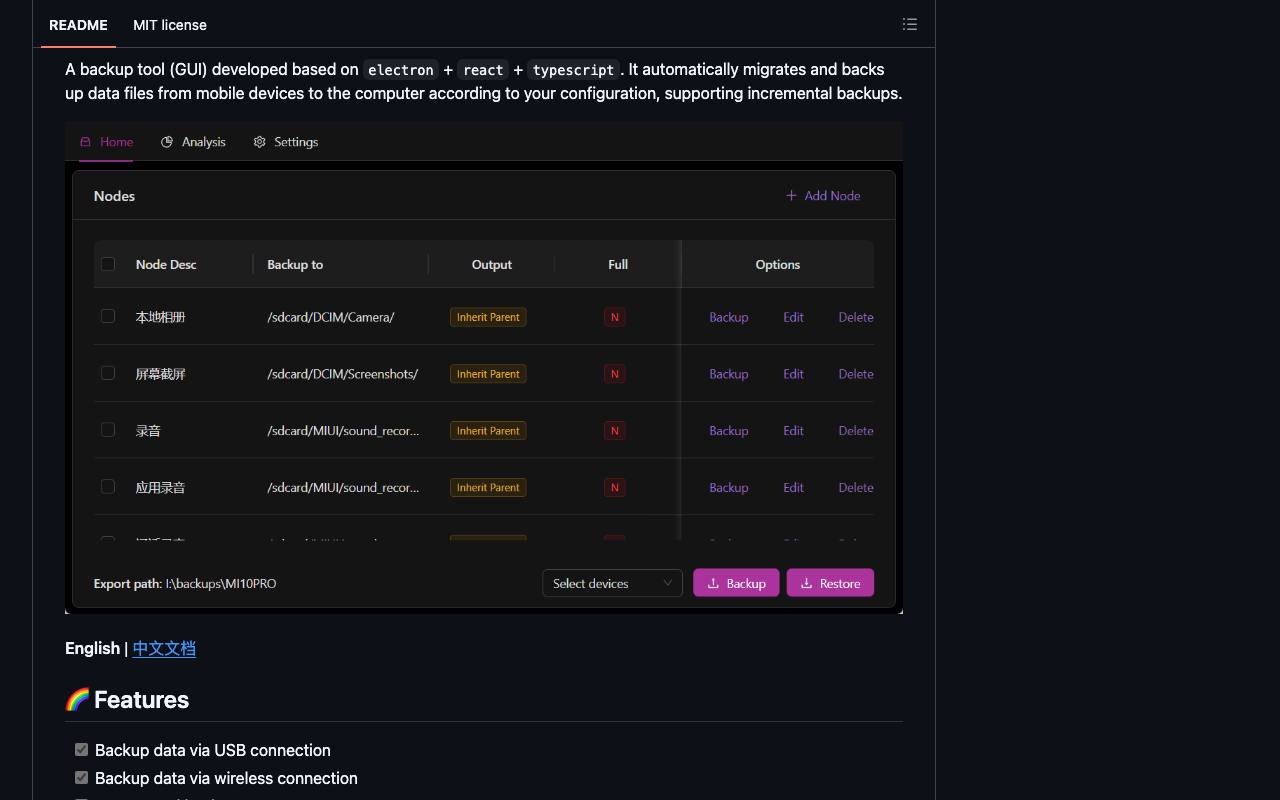Click the bold English language label
The width and height of the screenshot is (1280, 800).
[x=92, y=648]
